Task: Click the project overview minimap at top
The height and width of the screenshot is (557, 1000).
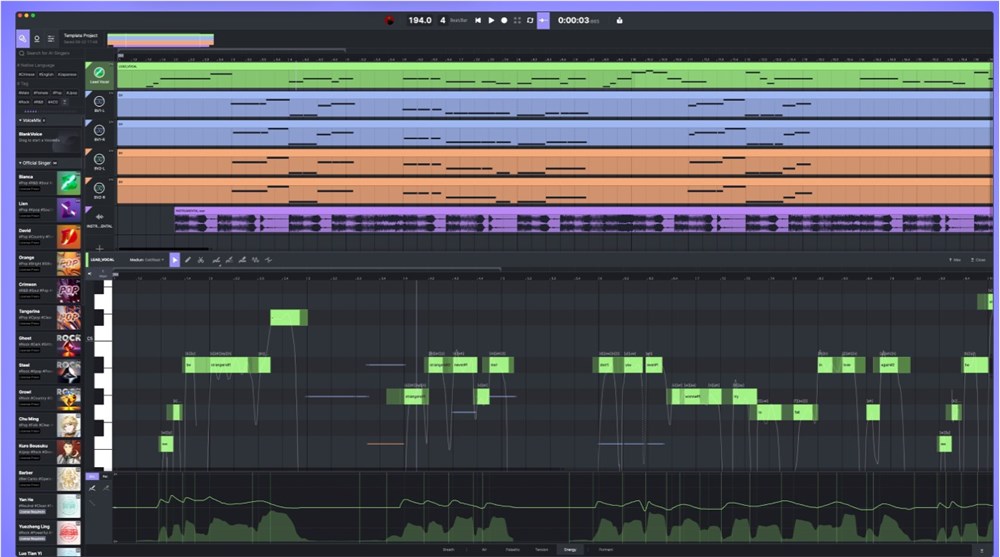Action: [x=161, y=40]
